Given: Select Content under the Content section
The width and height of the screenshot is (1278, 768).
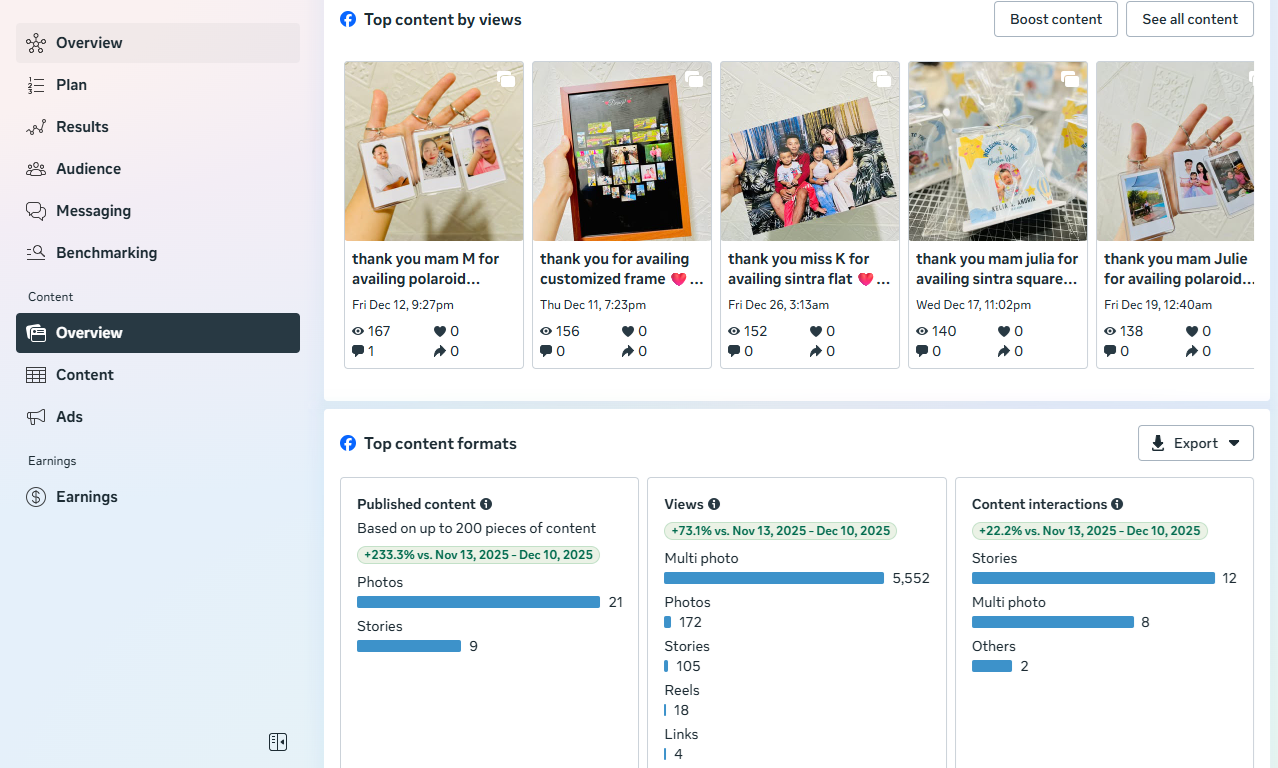Looking at the screenshot, I should [x=85, y=375].
